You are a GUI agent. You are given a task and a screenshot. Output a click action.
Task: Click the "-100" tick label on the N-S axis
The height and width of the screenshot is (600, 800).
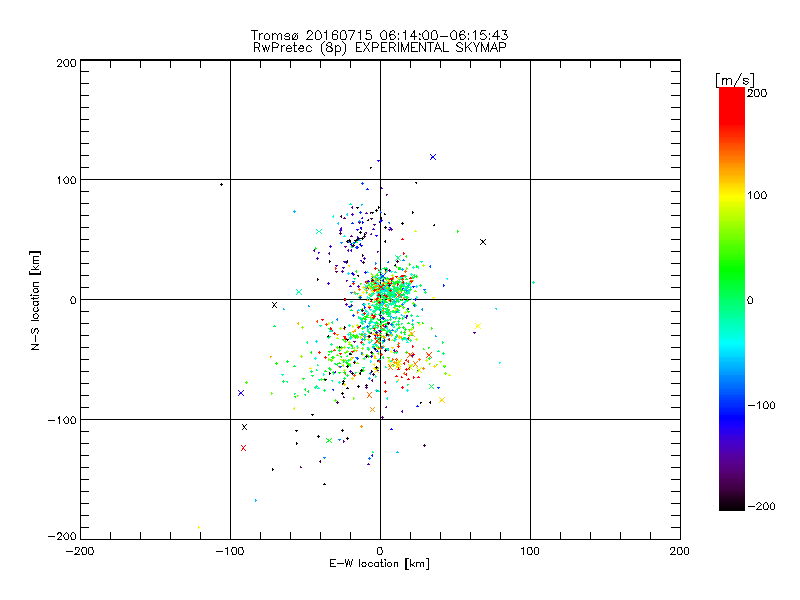pos(62,420)
